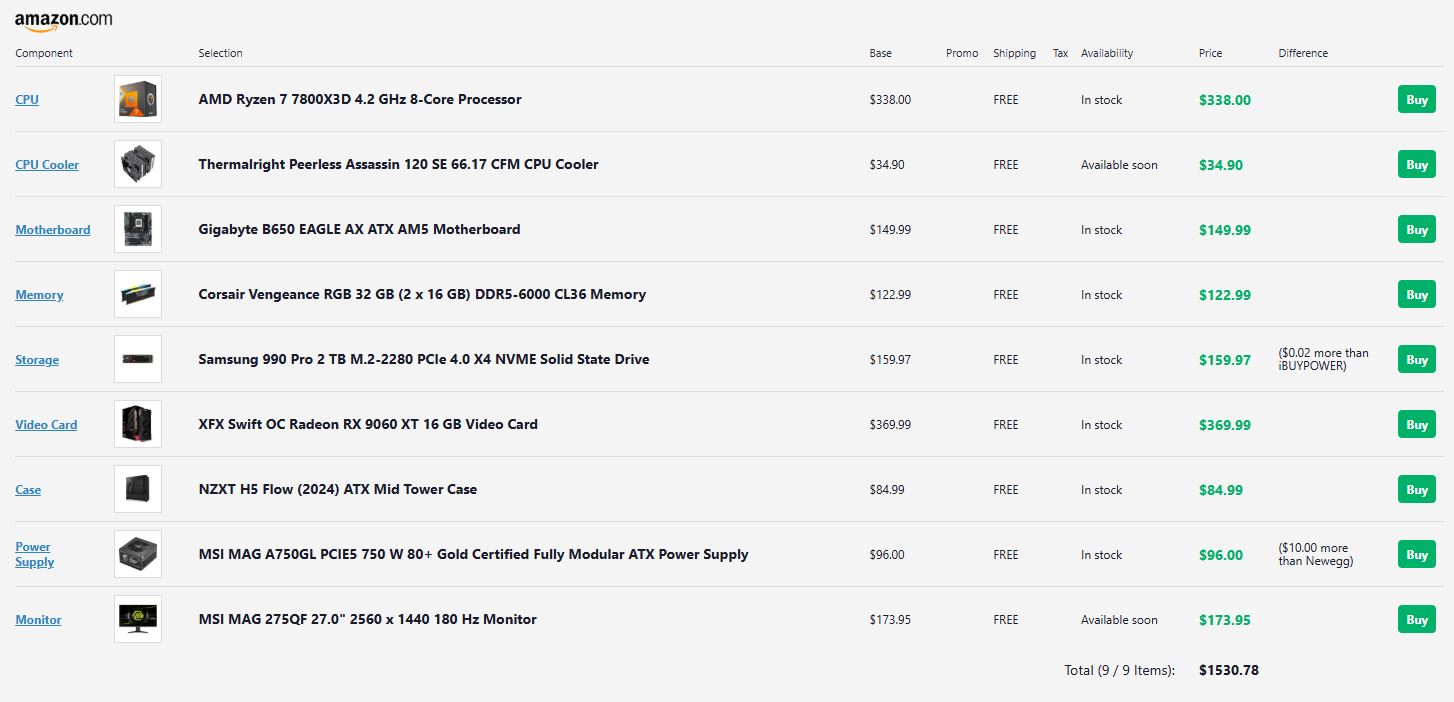Screen dimensions: 1454x702
Task: Click the Samsung 990 Pro SSD thumbnail
Action: pos(138,360)
